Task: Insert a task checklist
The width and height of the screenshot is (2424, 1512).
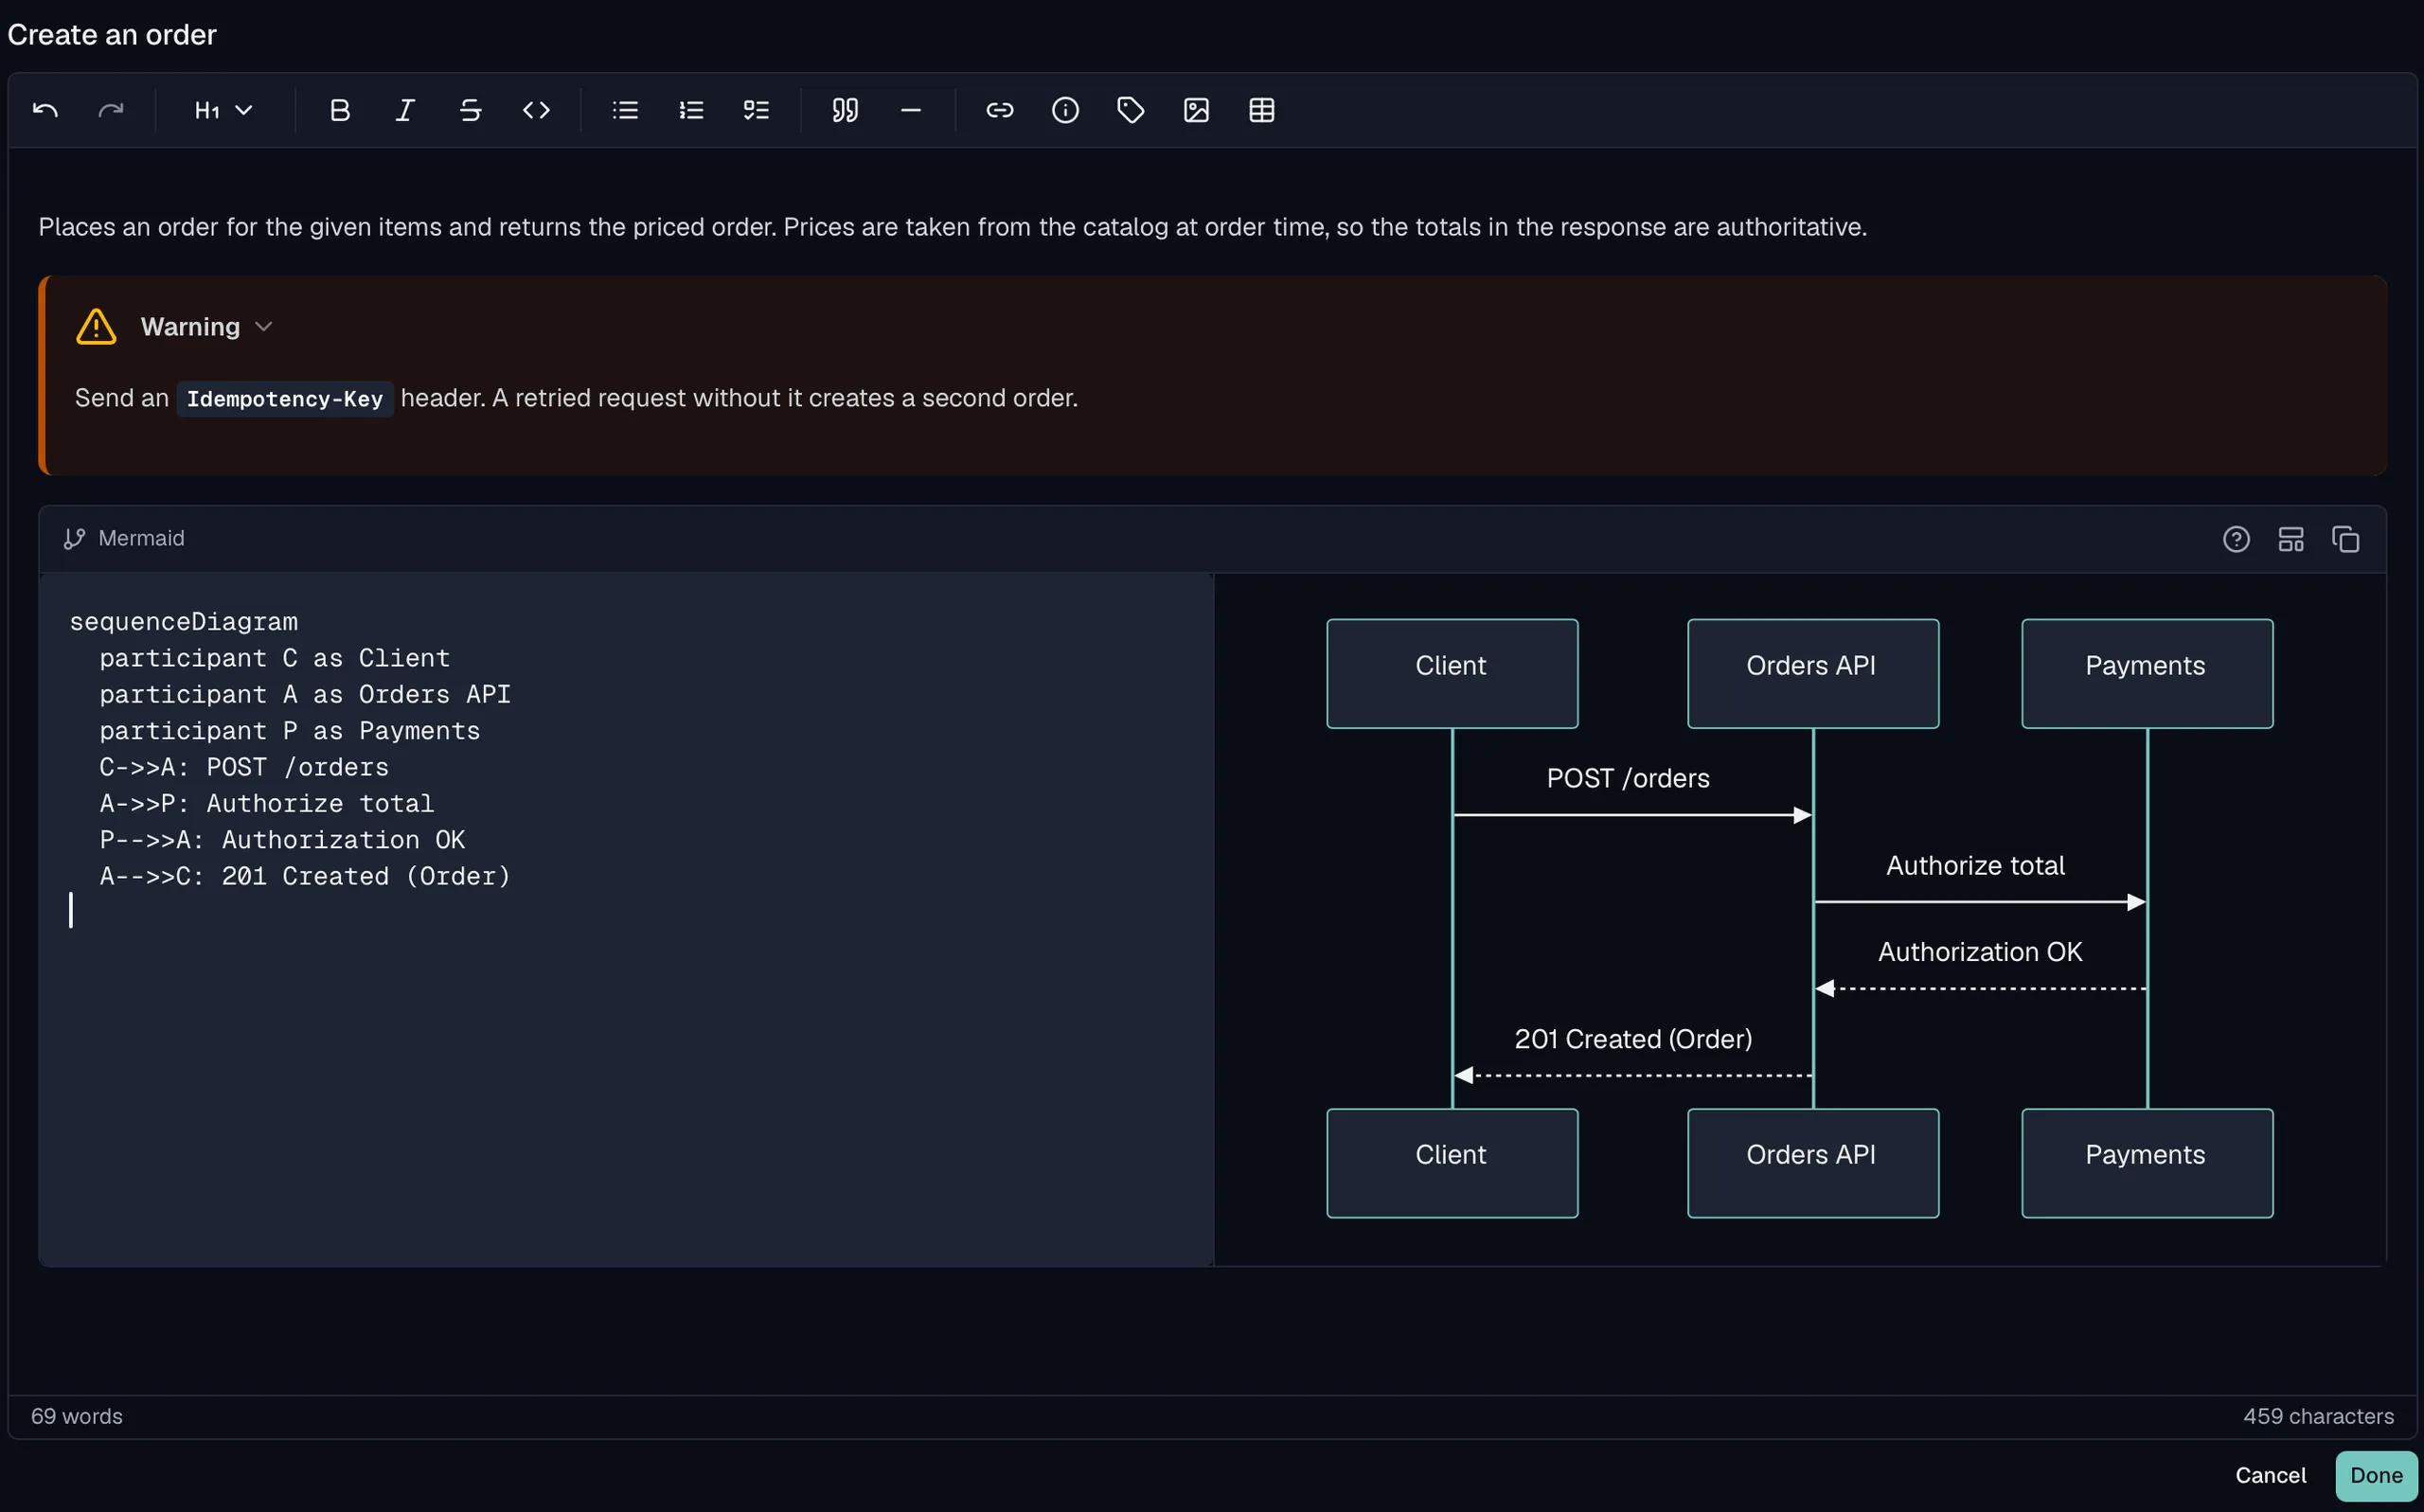Action: pyautogui.click(x=756, y=110)
